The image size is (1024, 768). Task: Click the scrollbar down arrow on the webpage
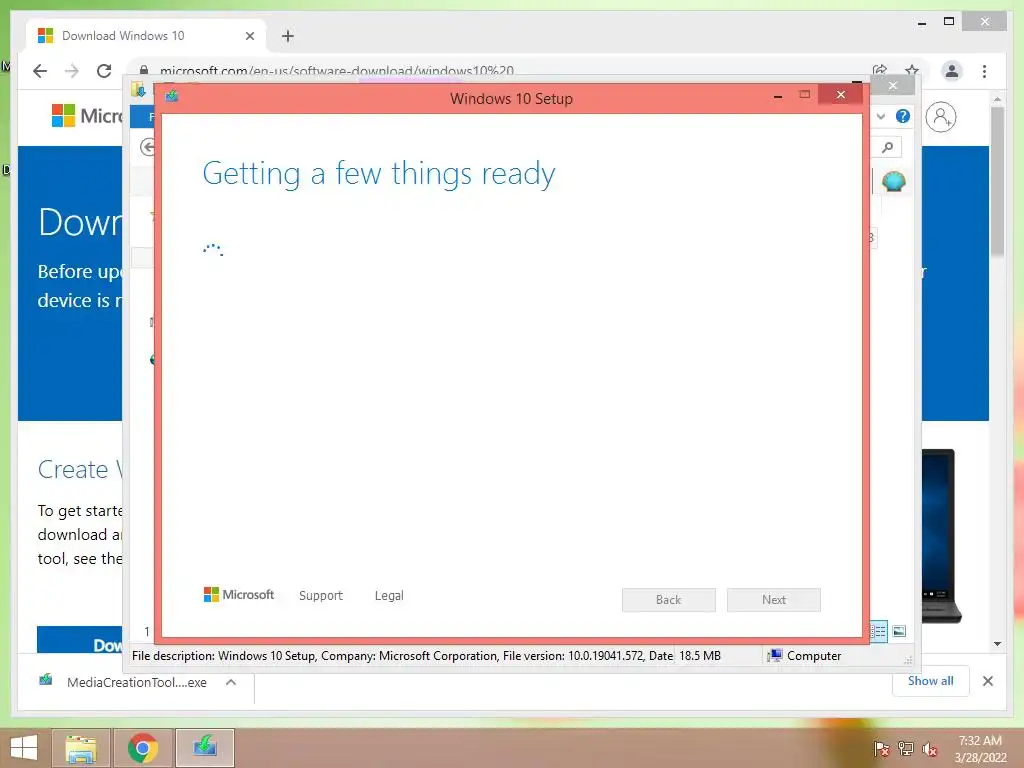997,644
